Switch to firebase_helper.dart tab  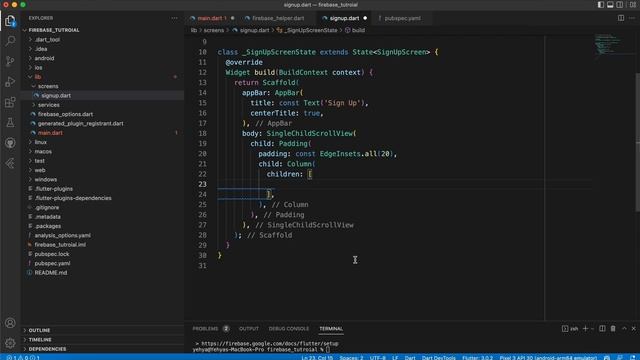(x=278, y=18)
